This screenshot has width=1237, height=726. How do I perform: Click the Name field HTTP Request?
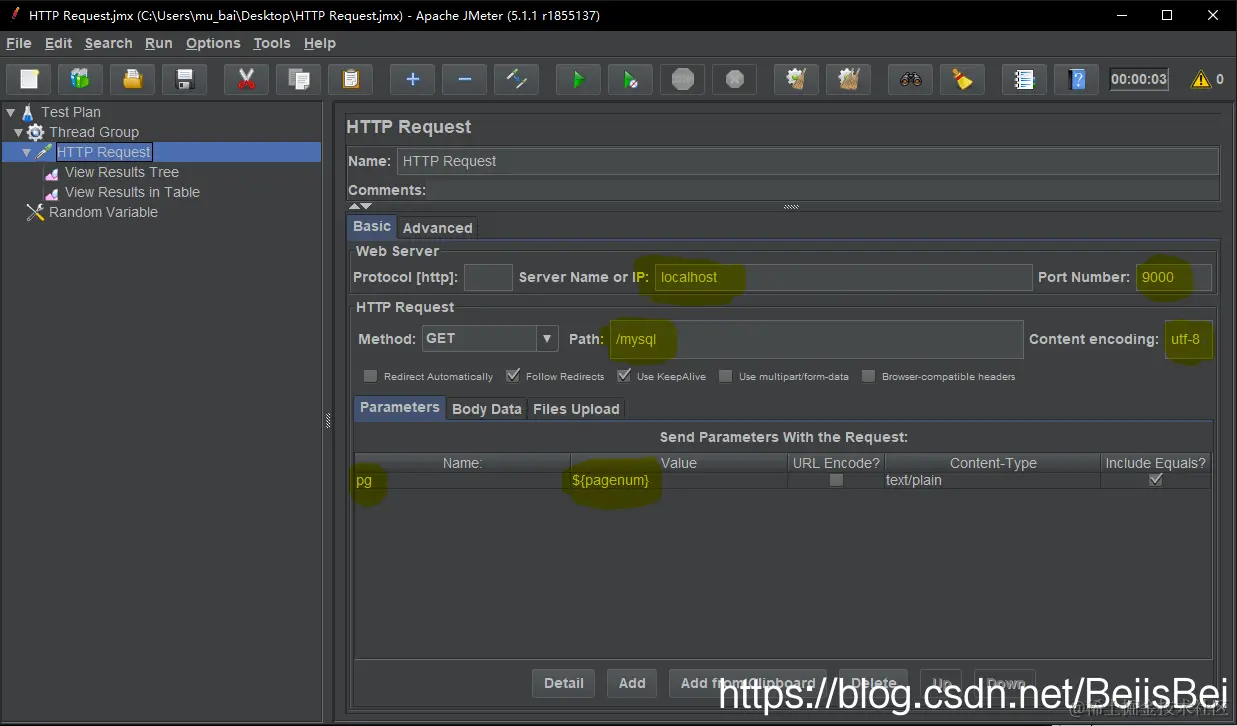pos(807,161)
